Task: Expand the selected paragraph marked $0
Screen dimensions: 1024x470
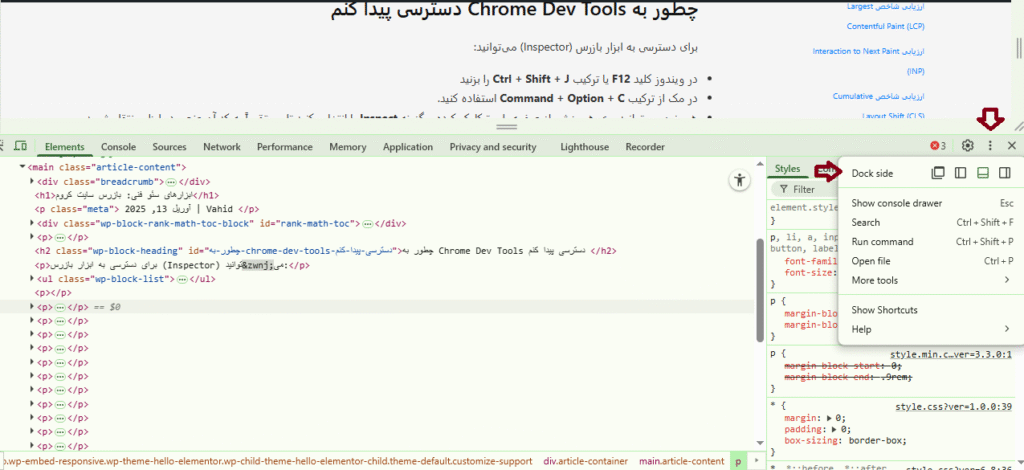Action: point(32,306)
